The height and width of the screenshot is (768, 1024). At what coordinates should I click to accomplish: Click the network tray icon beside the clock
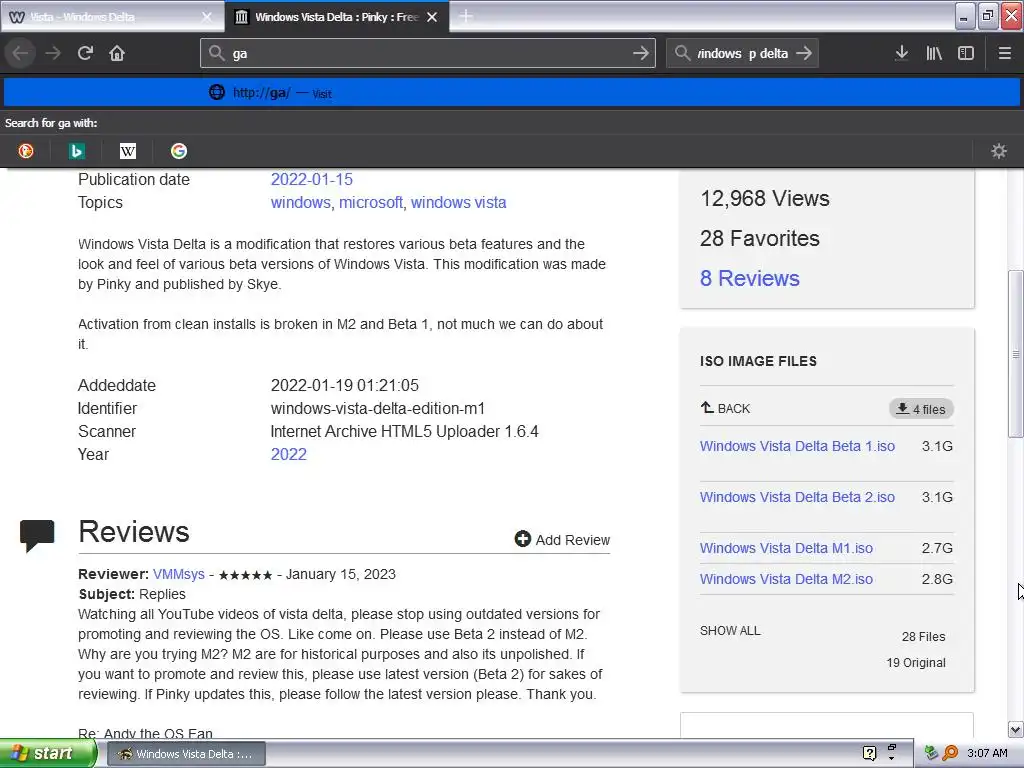tap(931, 753)
